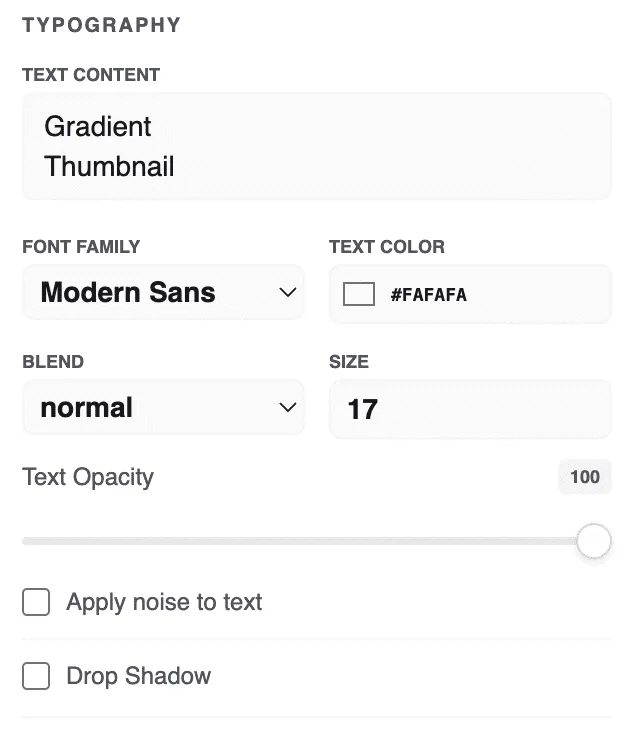The width and height of the screenshot is (630, 734).
Task: Click the "Apply noise to text" label
Action: [x=164, y=602]
